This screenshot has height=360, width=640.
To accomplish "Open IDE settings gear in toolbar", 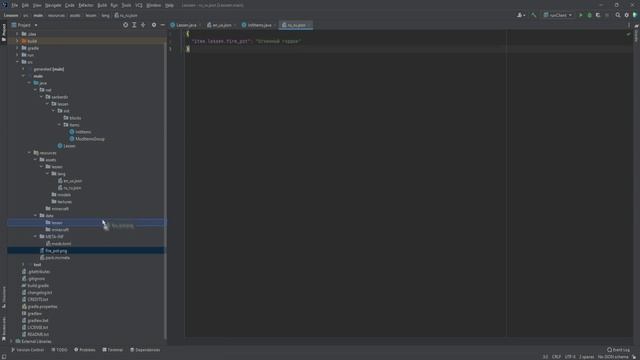I will pyautogui.click(x=627, y=15).
